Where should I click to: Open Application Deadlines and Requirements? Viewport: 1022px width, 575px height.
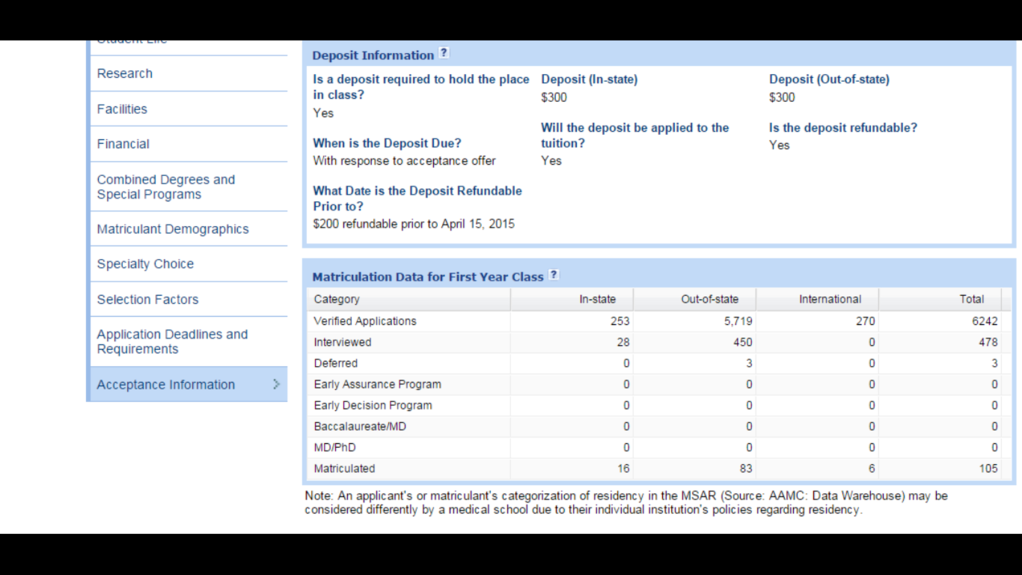pos(173,342)
